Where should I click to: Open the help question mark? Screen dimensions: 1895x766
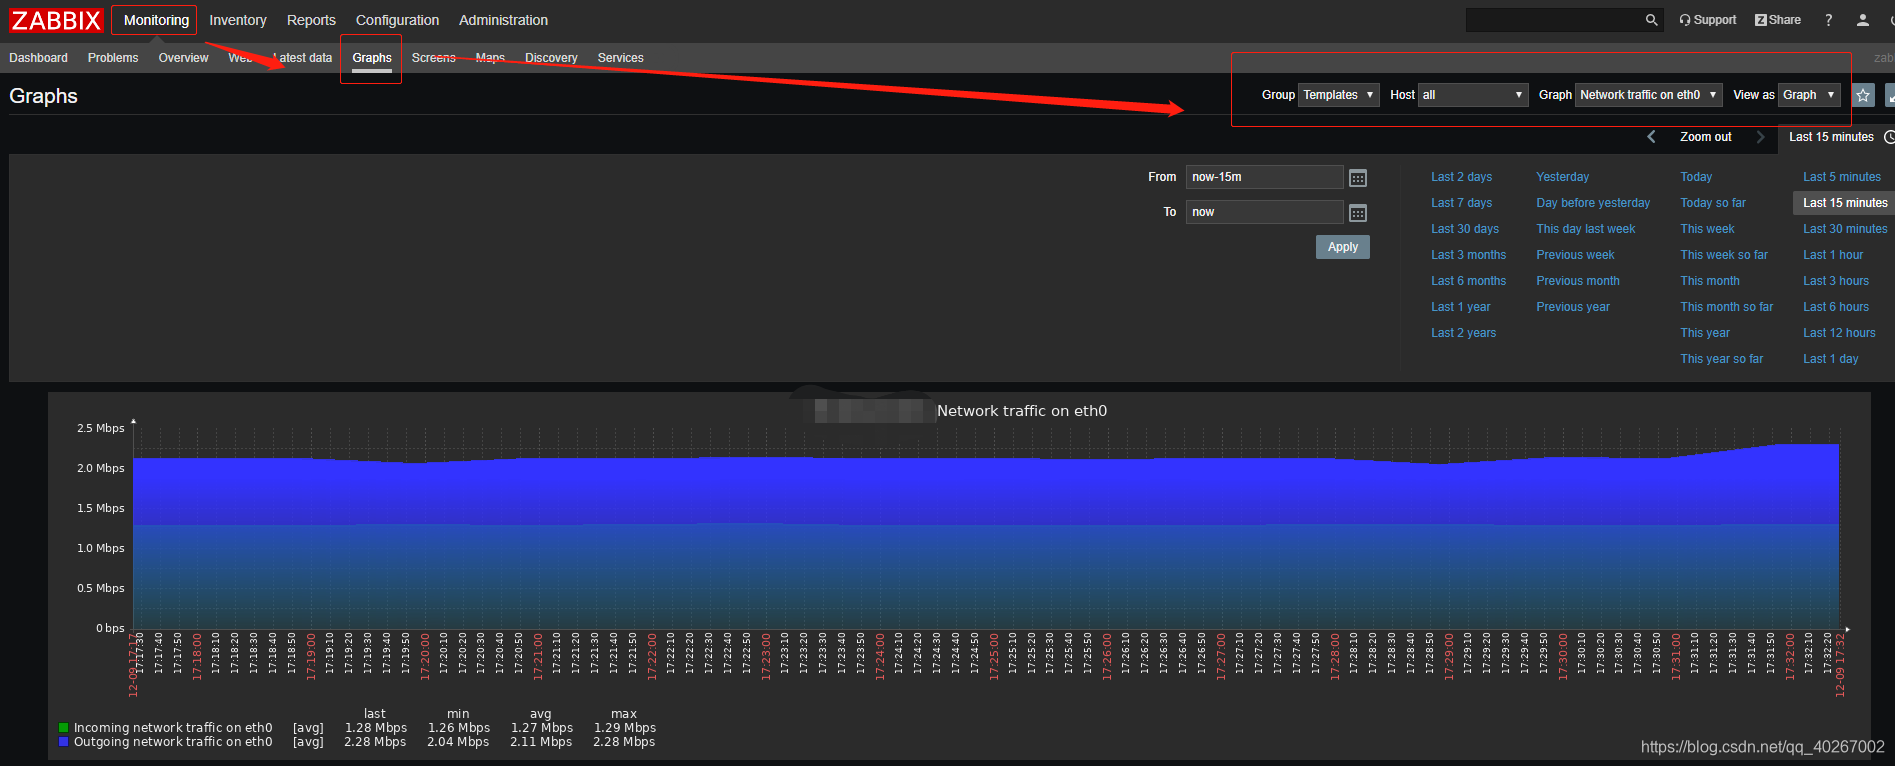tap(1829, 20)
